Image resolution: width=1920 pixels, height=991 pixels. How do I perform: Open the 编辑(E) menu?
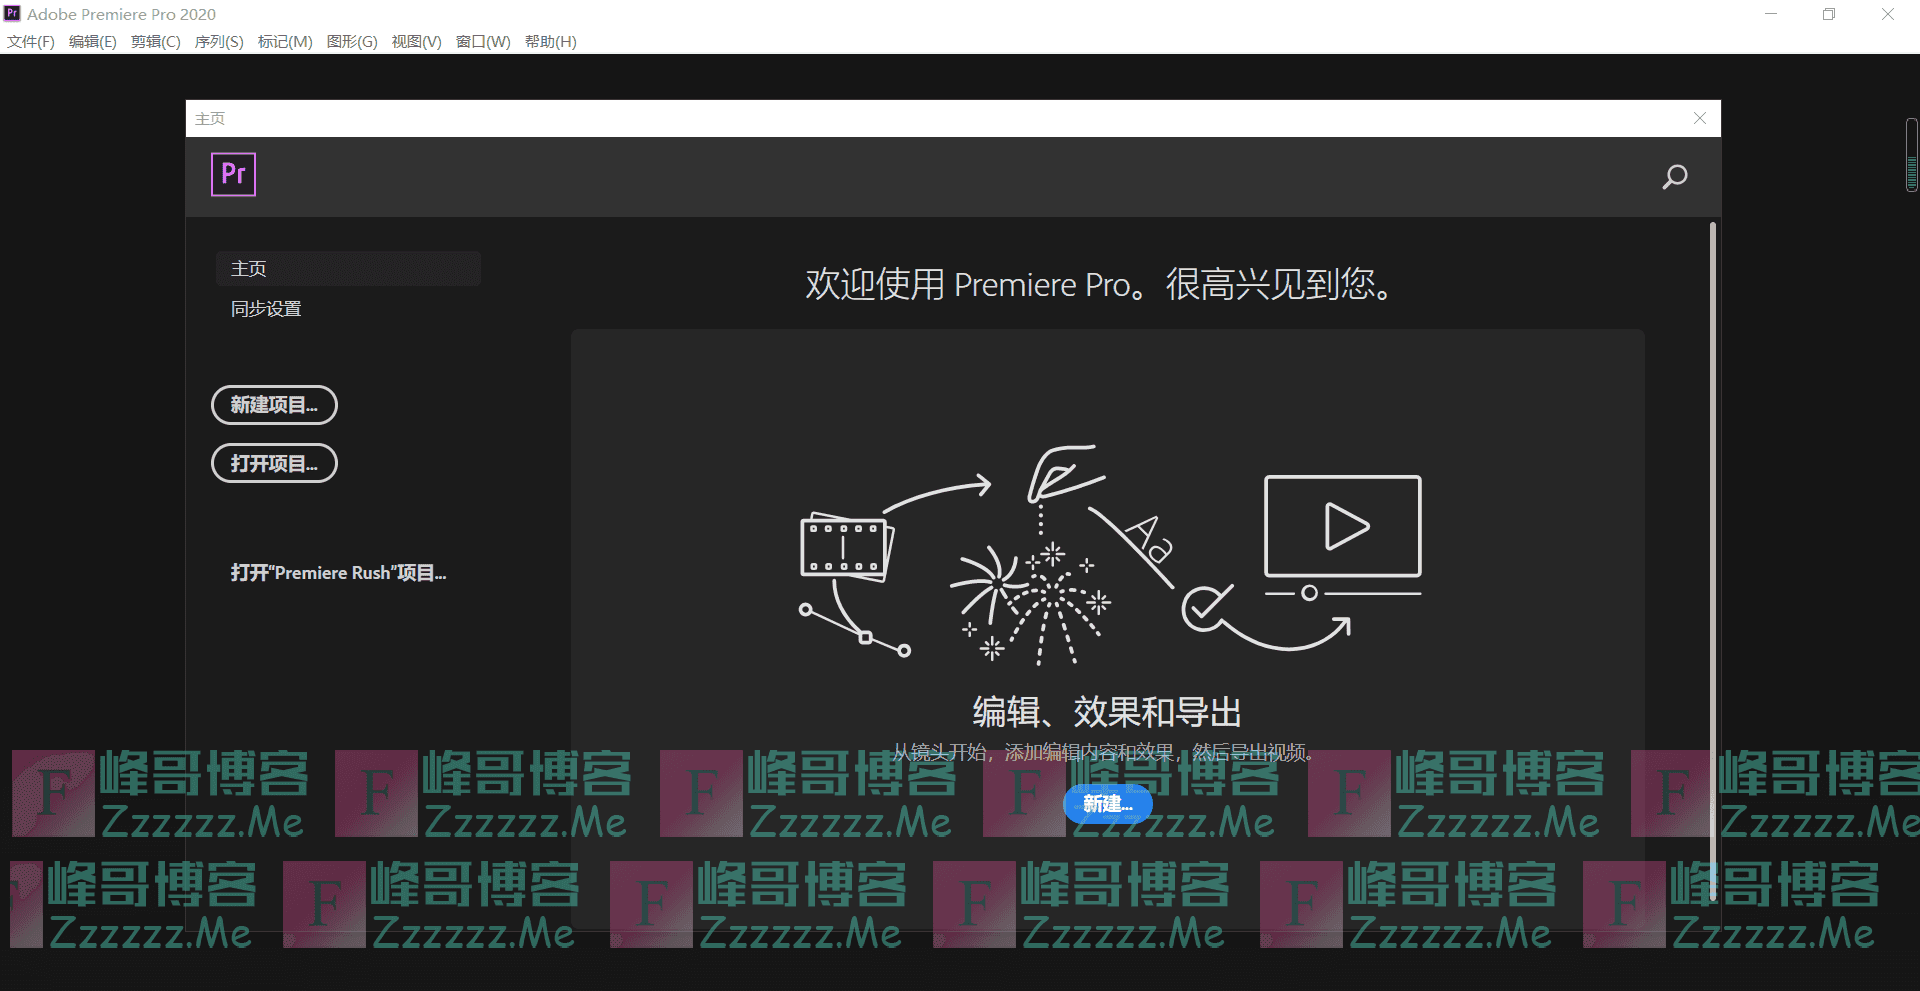92,42
